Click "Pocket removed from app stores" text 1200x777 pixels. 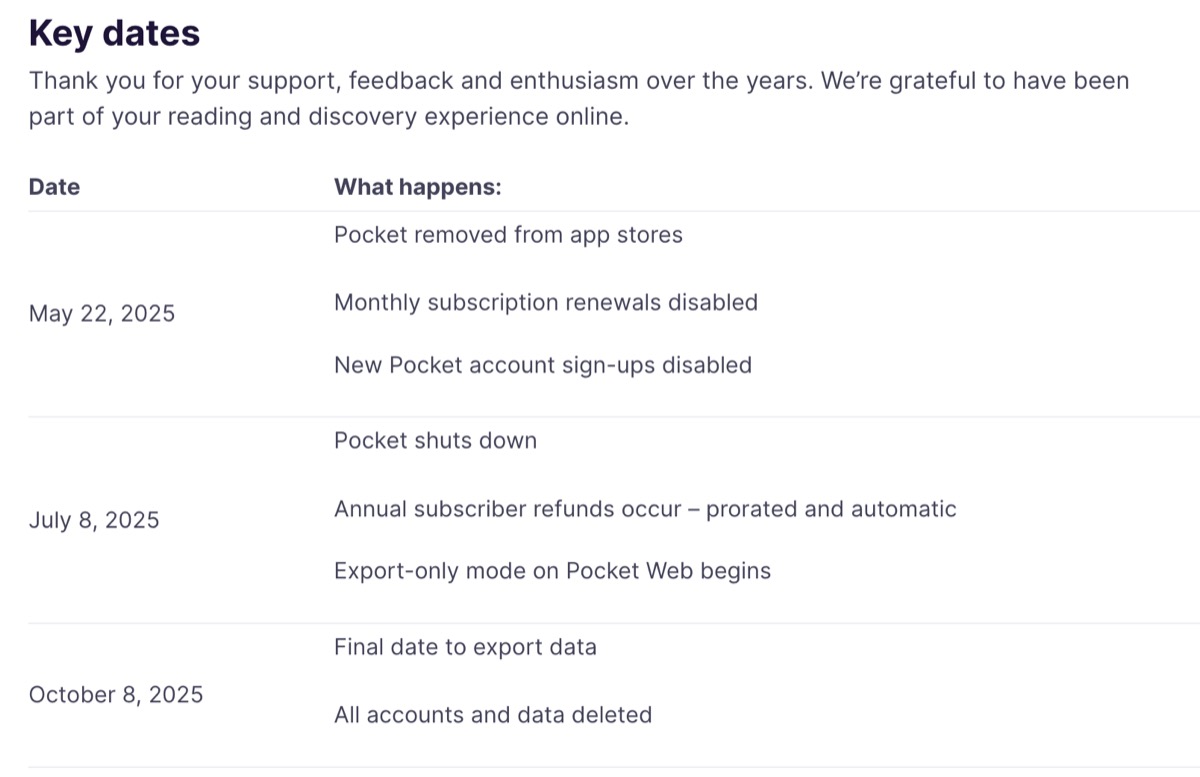(508, 236)
